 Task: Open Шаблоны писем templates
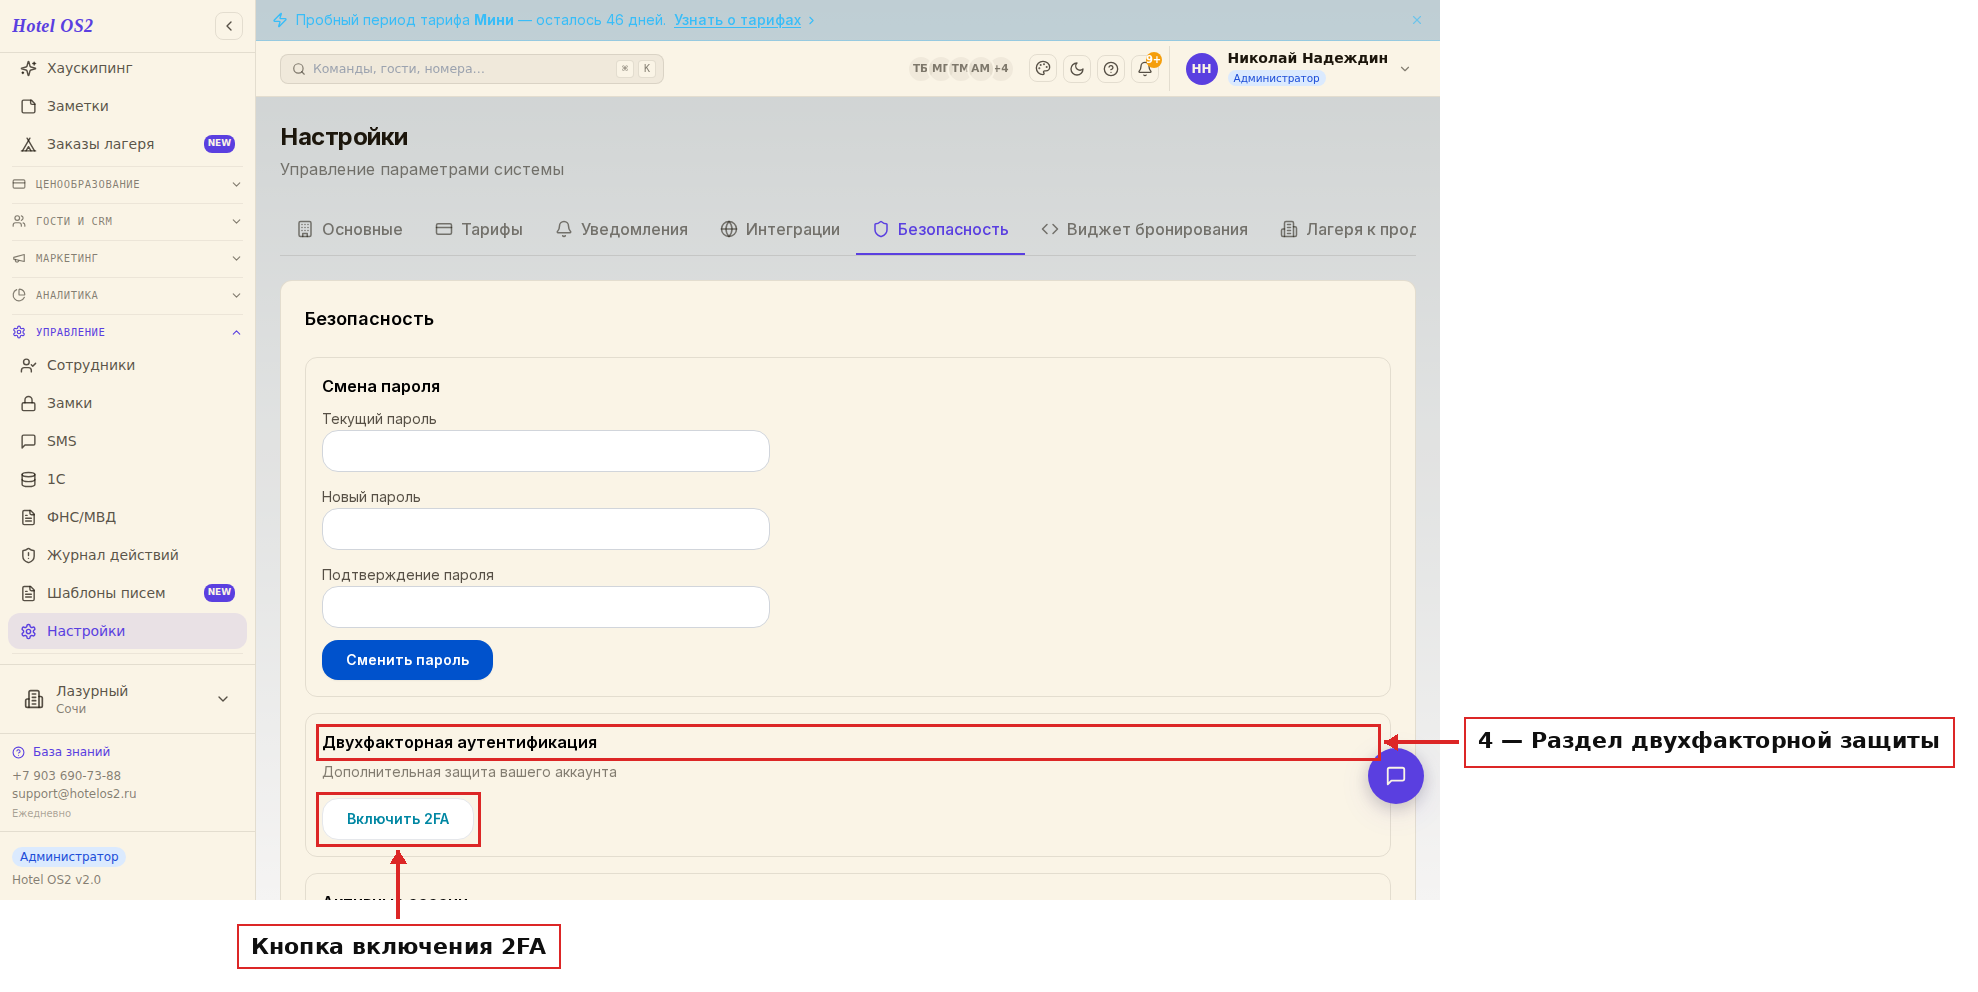point(127,593)
